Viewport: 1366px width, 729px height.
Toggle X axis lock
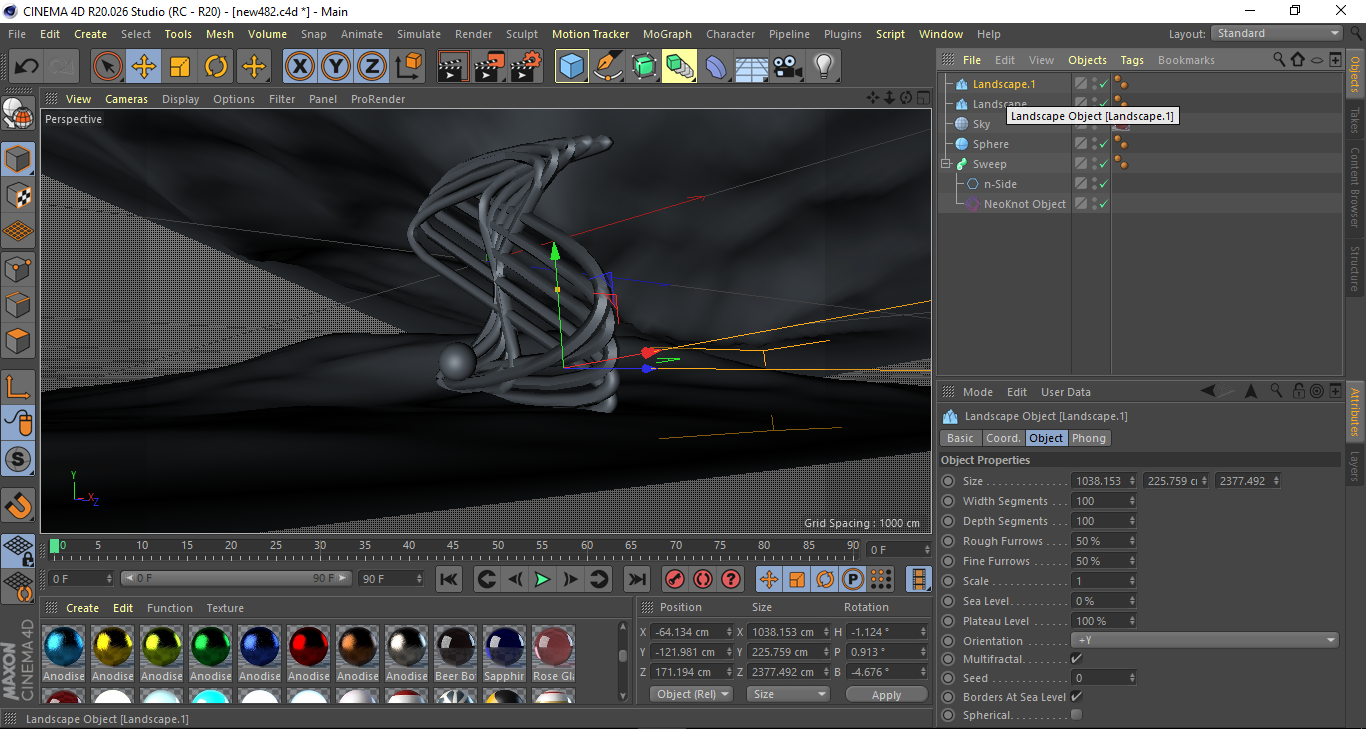pyautogui.click(x=300, y=67)
